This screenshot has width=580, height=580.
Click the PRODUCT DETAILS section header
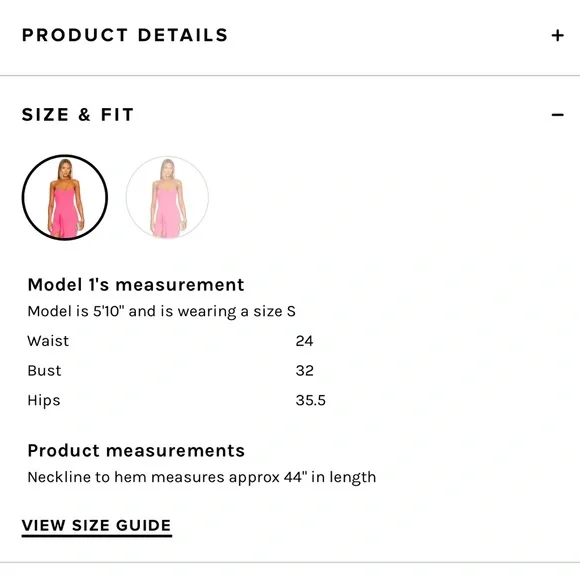click(125, 35)
